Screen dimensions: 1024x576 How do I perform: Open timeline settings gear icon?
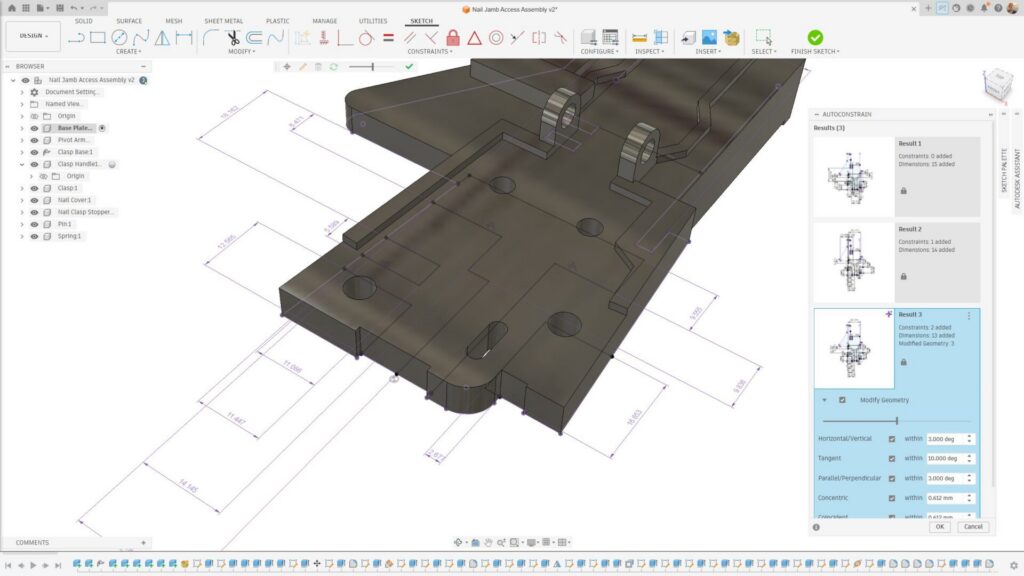coord(1013,565)
